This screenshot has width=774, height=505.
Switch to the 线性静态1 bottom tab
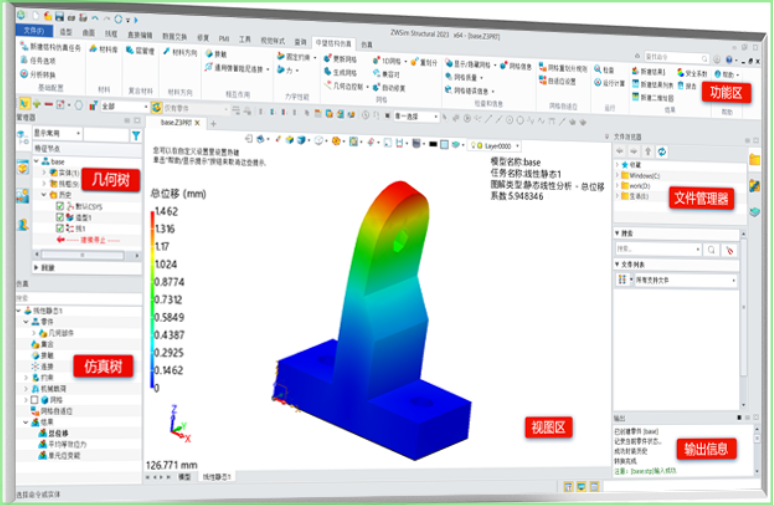pos(216,478)
